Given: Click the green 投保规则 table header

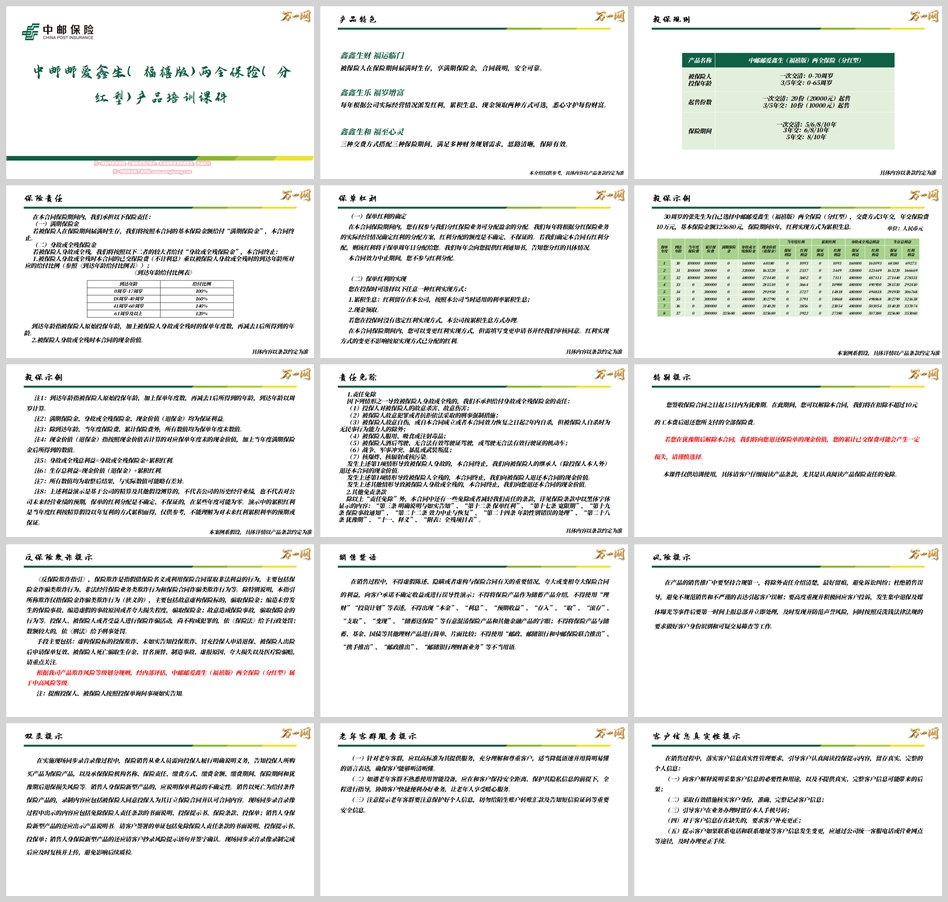Looking at the screenshot, I should click(788, 61).
